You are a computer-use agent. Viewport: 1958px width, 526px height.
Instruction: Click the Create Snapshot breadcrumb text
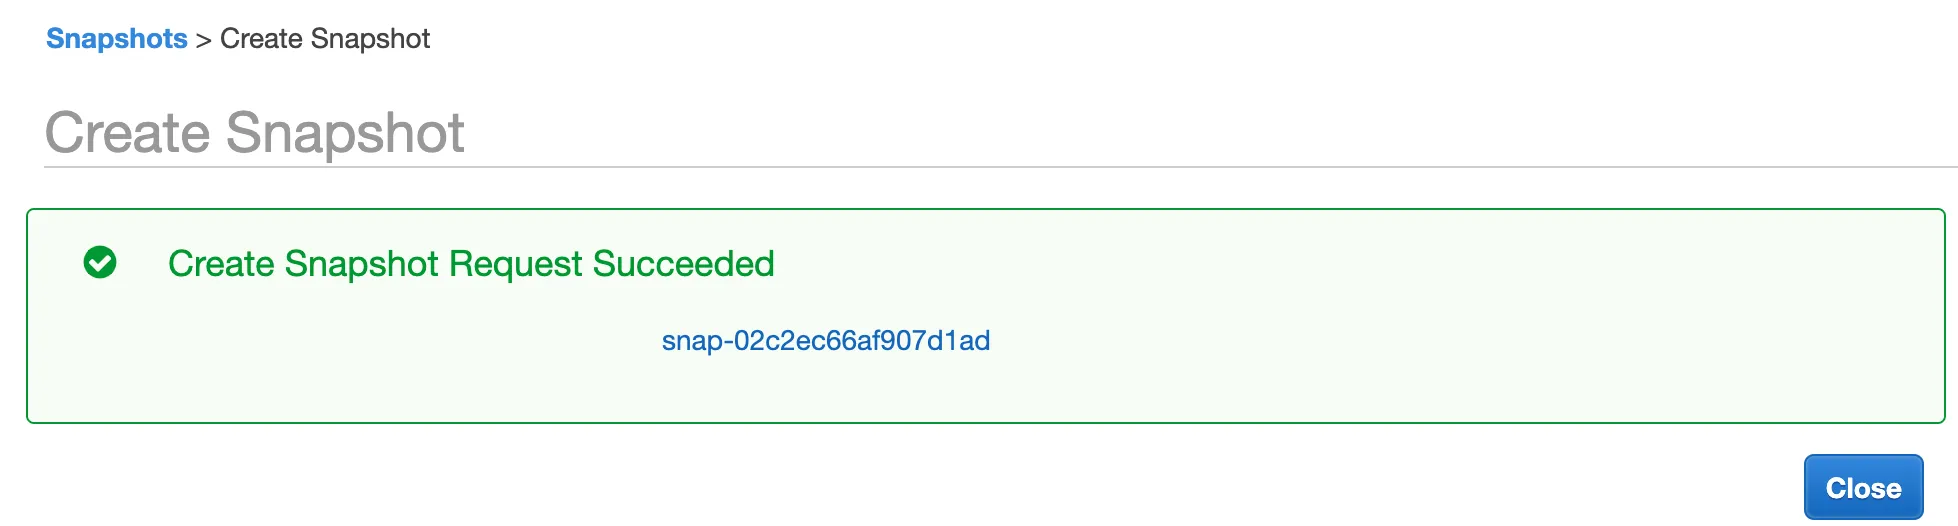(x=325, y=39)
